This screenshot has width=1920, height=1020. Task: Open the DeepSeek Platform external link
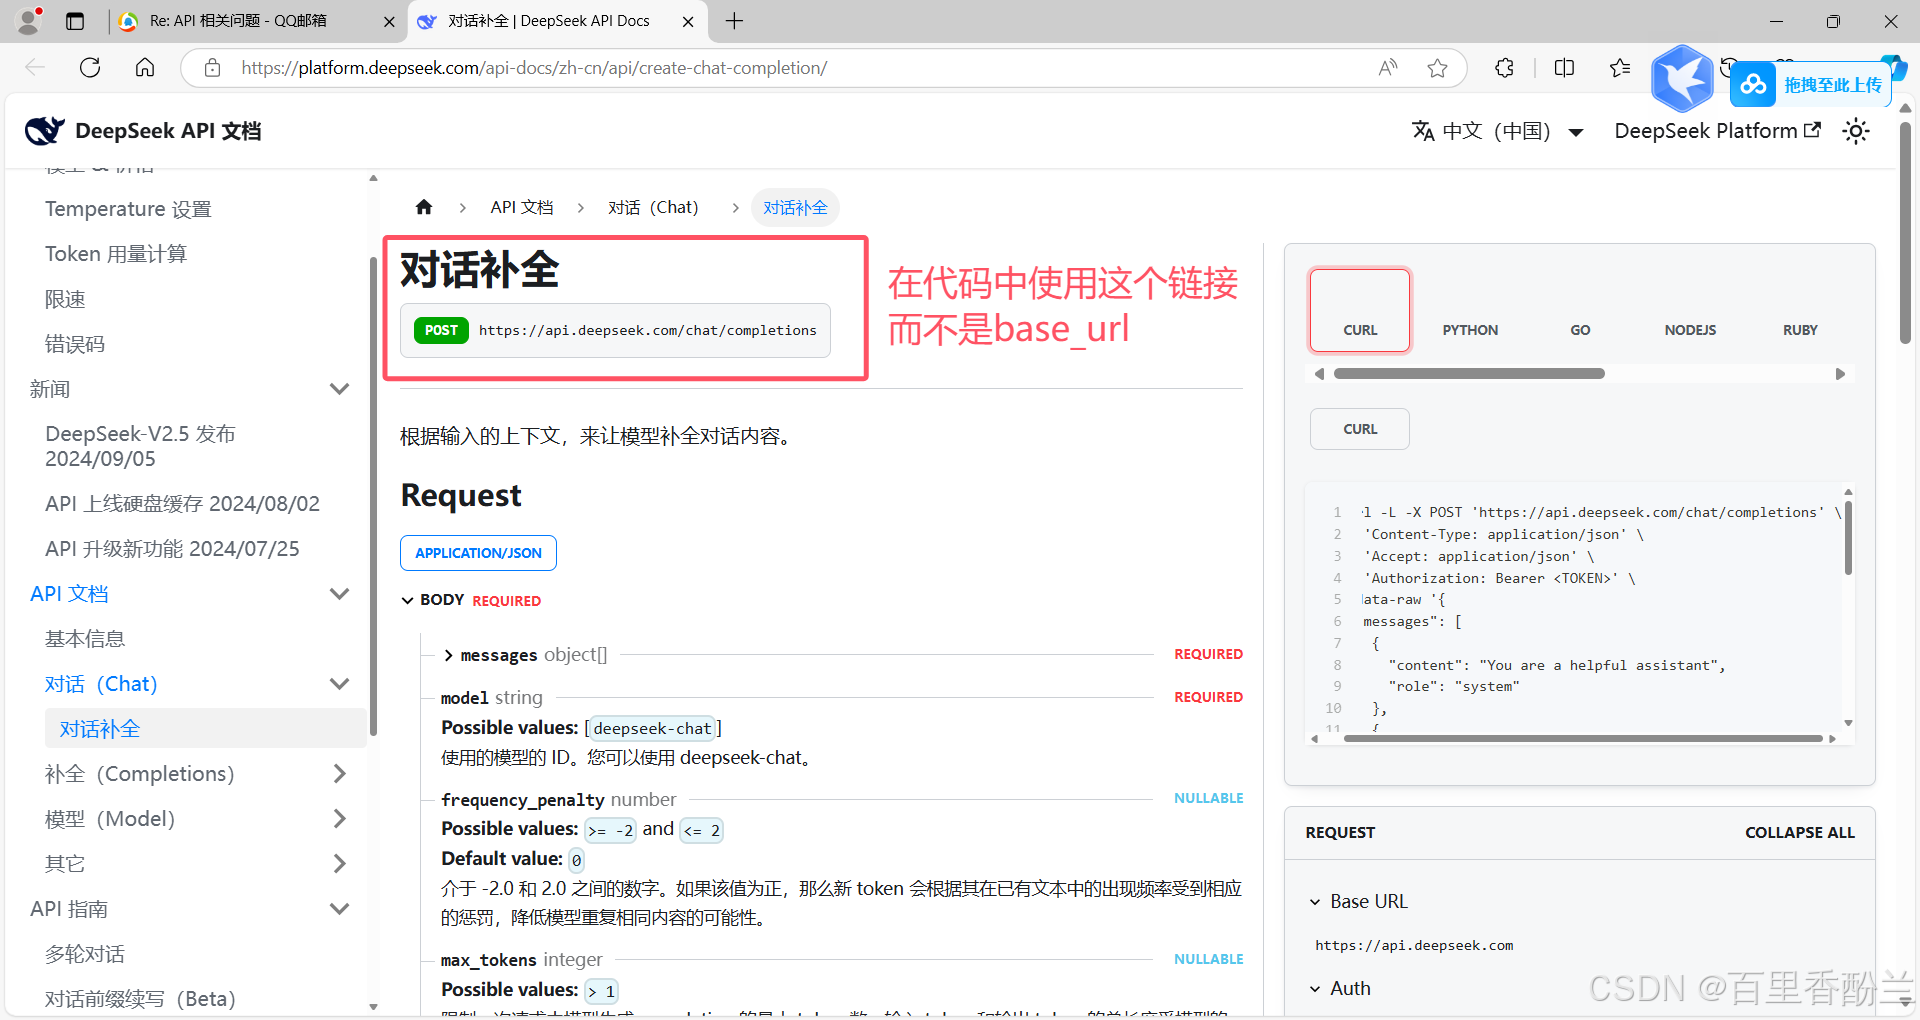pos(1717,131)
